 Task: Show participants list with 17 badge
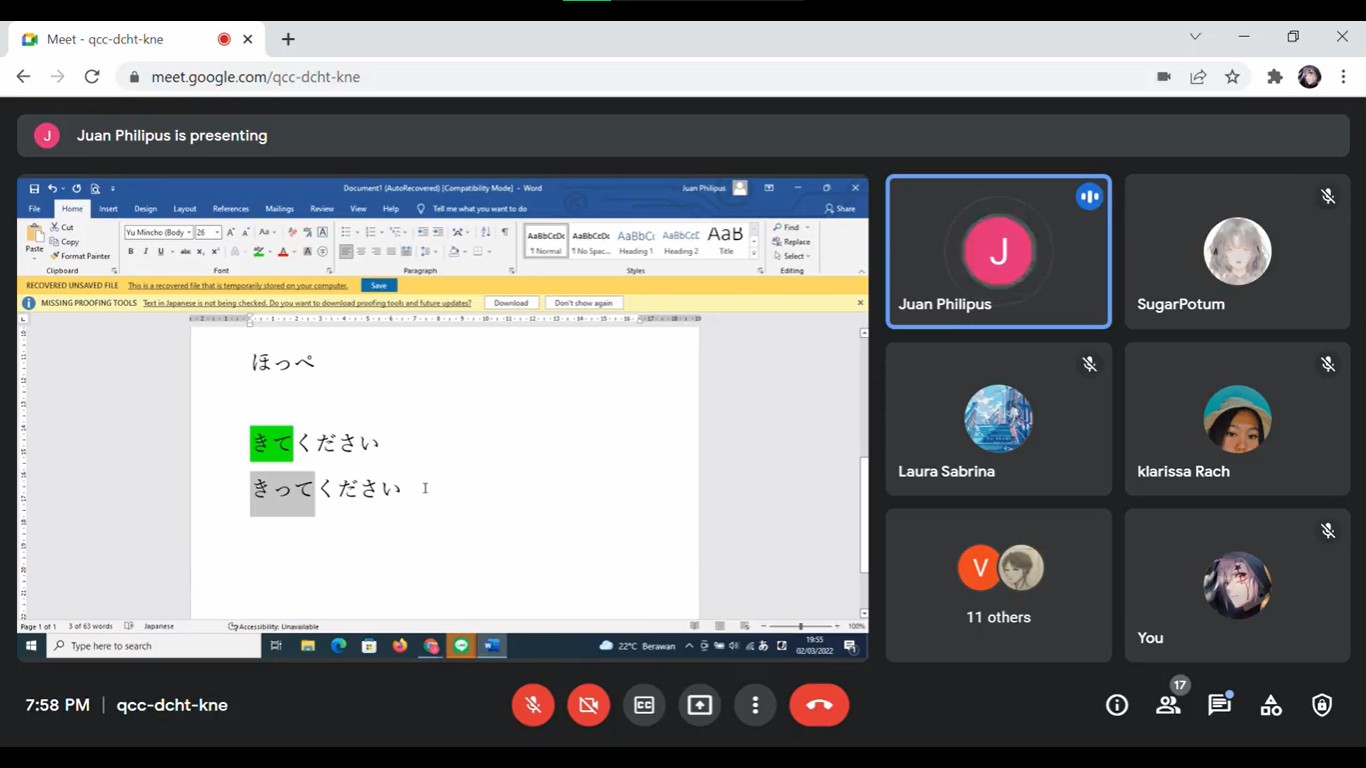click(1168, 705)
